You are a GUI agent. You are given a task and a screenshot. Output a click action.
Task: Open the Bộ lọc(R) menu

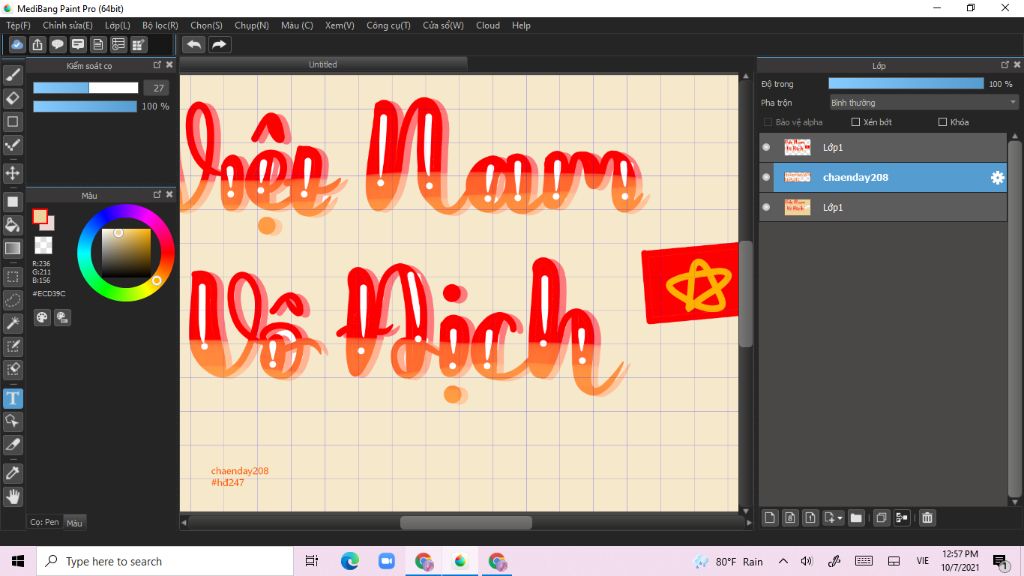pyautogui.click(x=160, y=25)
